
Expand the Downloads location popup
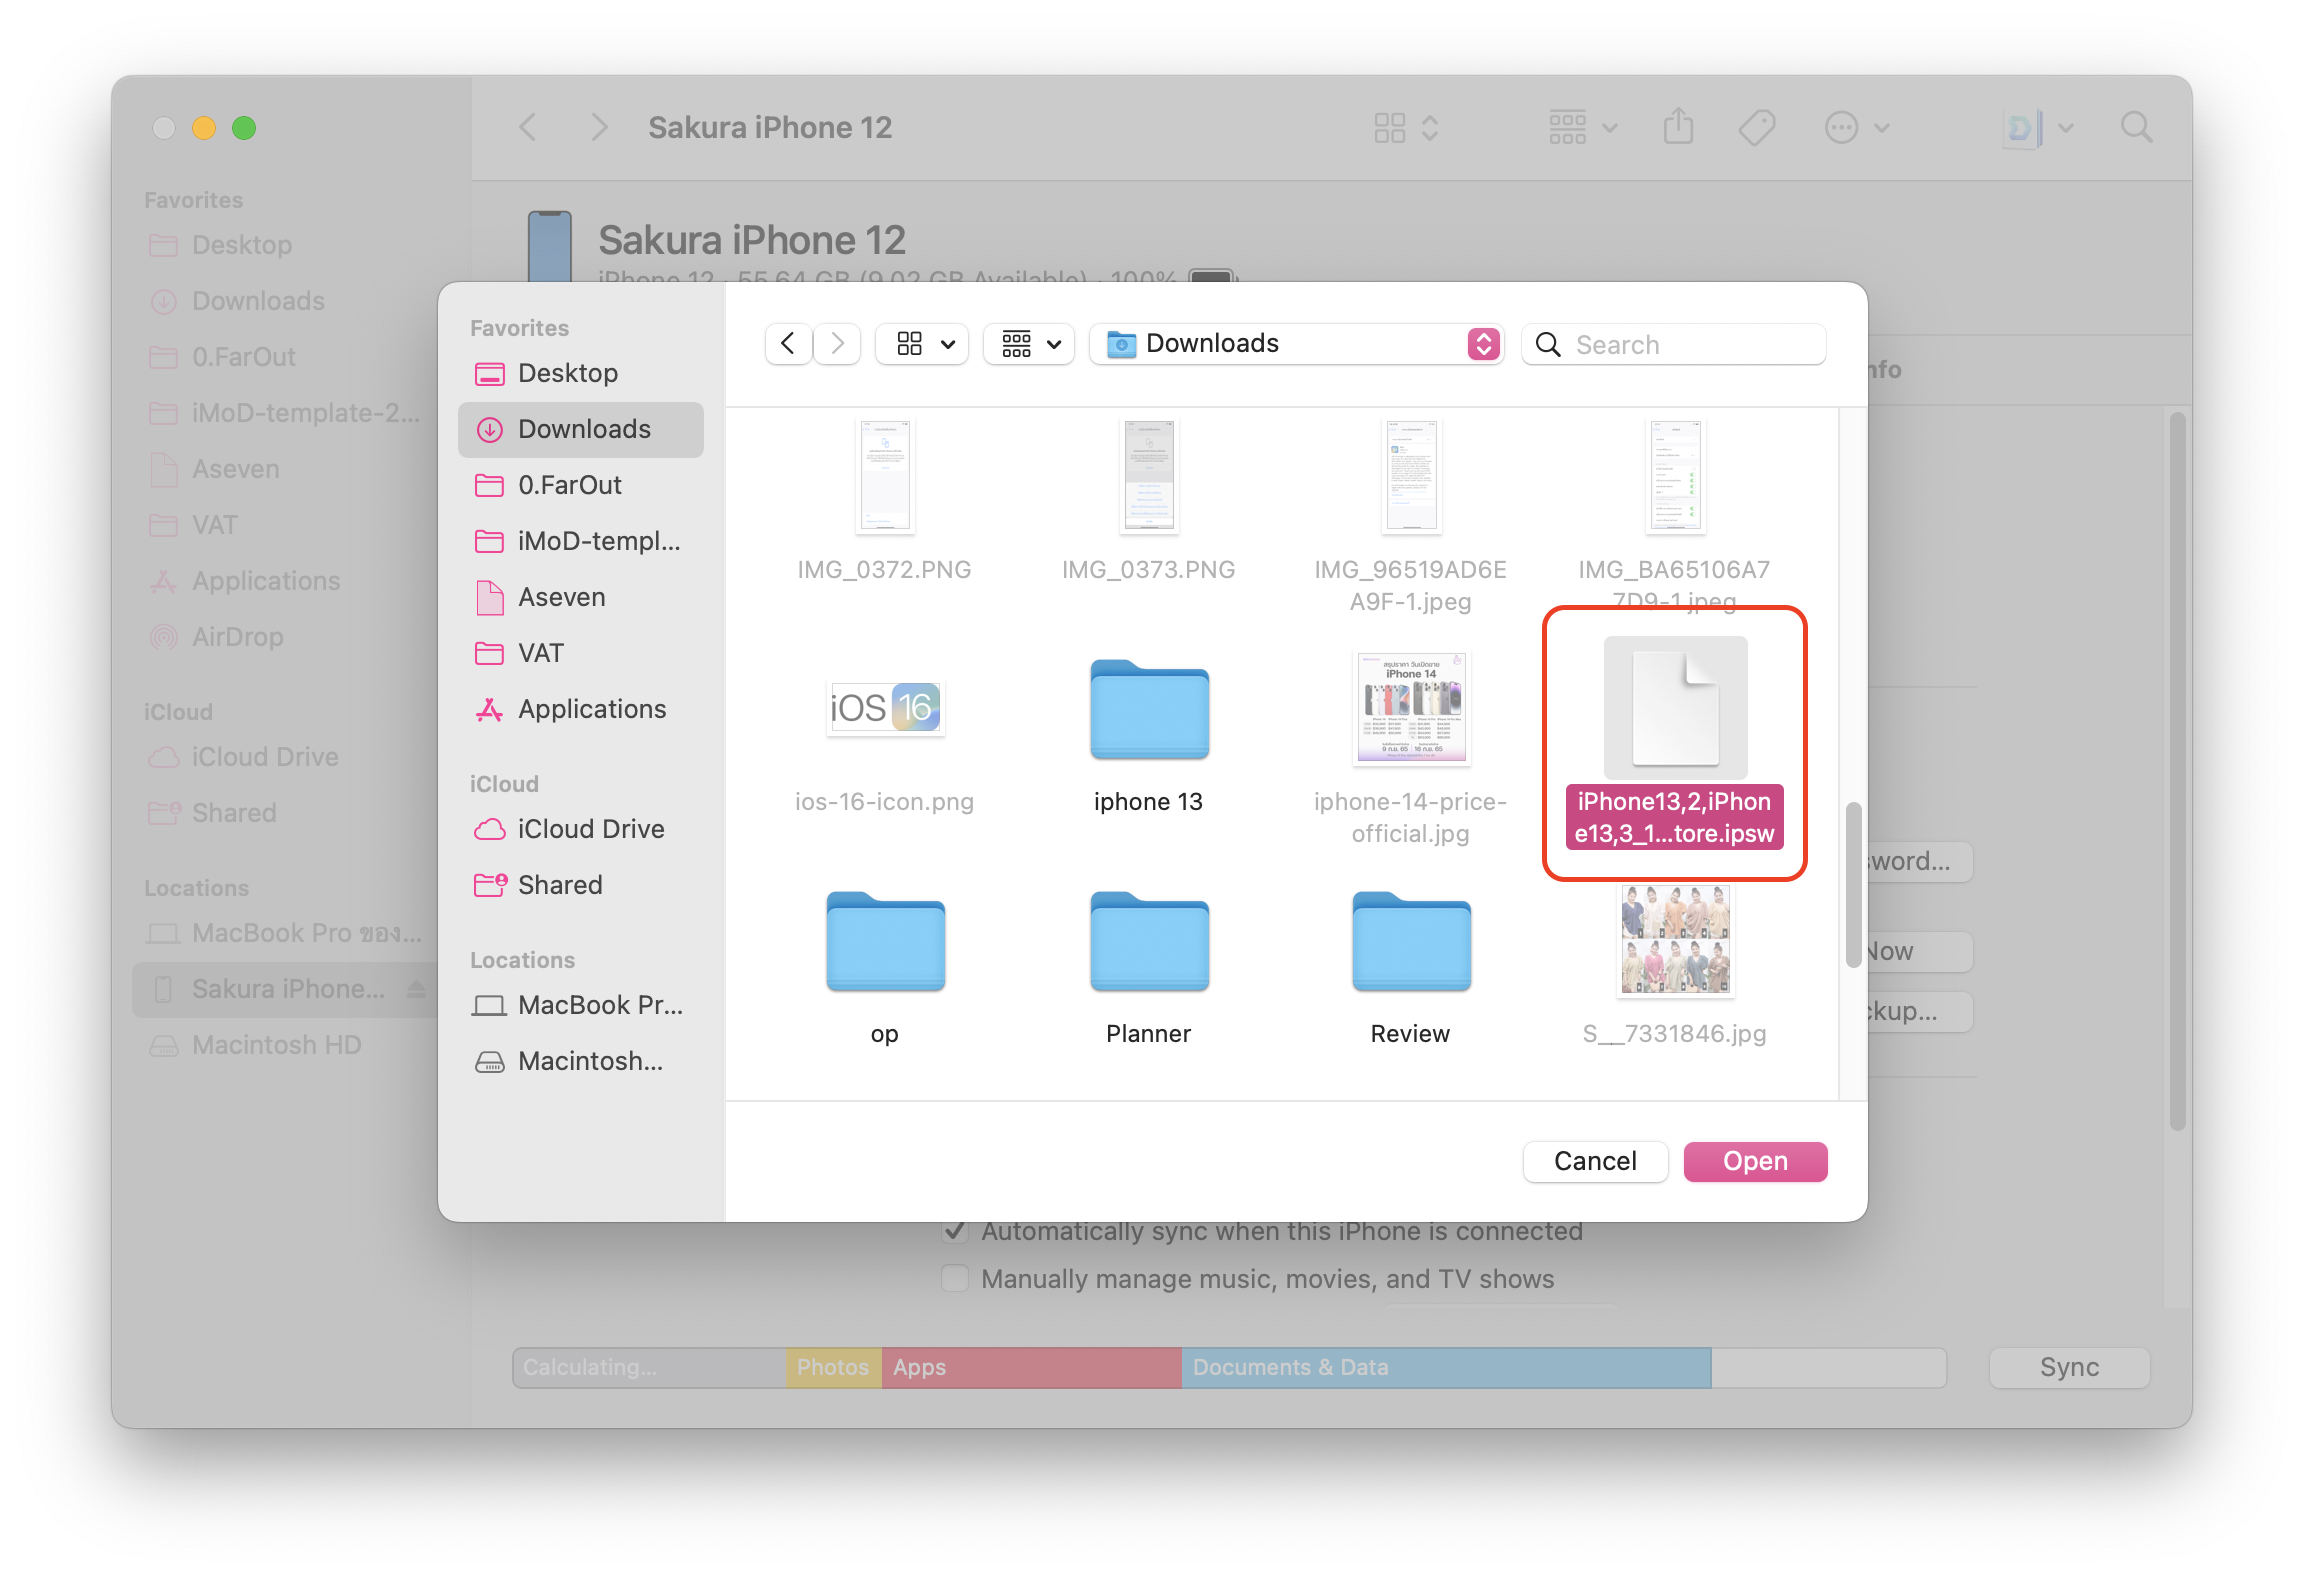(1296, 344)
